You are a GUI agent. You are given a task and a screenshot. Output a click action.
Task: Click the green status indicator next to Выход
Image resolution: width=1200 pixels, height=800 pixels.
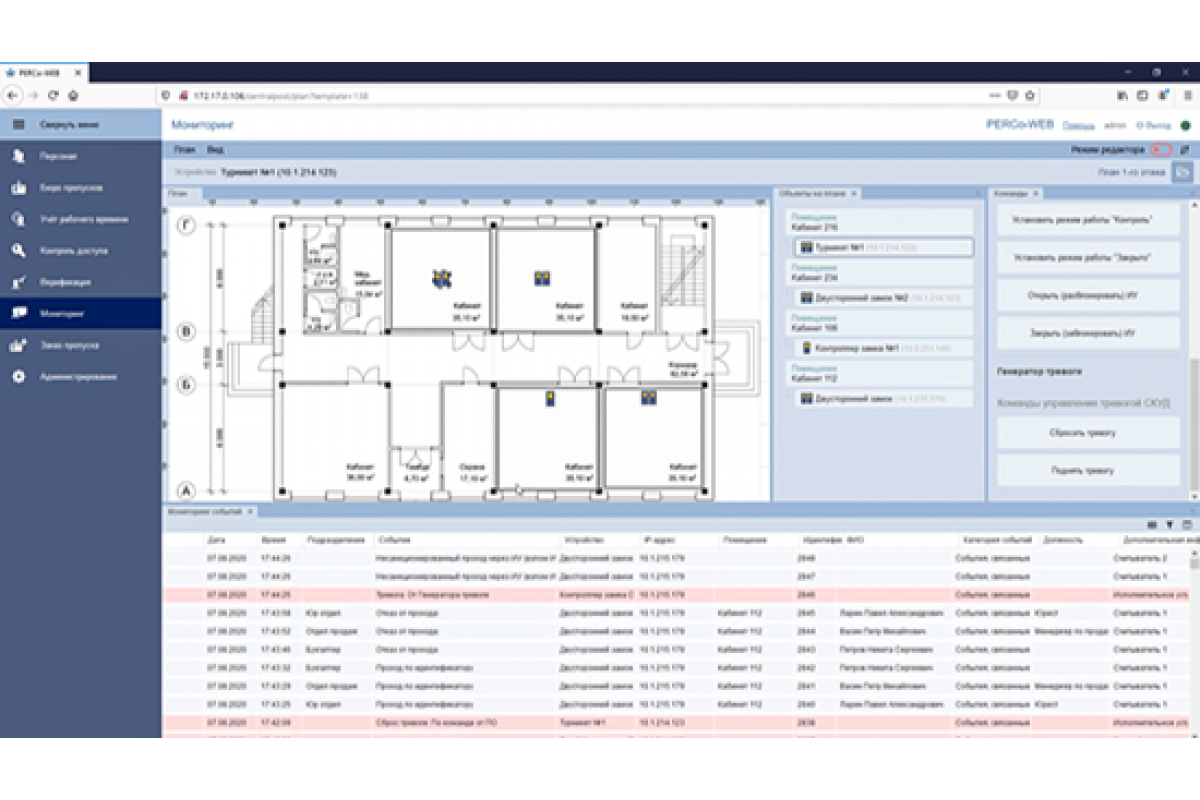(x=1185, y=126)
